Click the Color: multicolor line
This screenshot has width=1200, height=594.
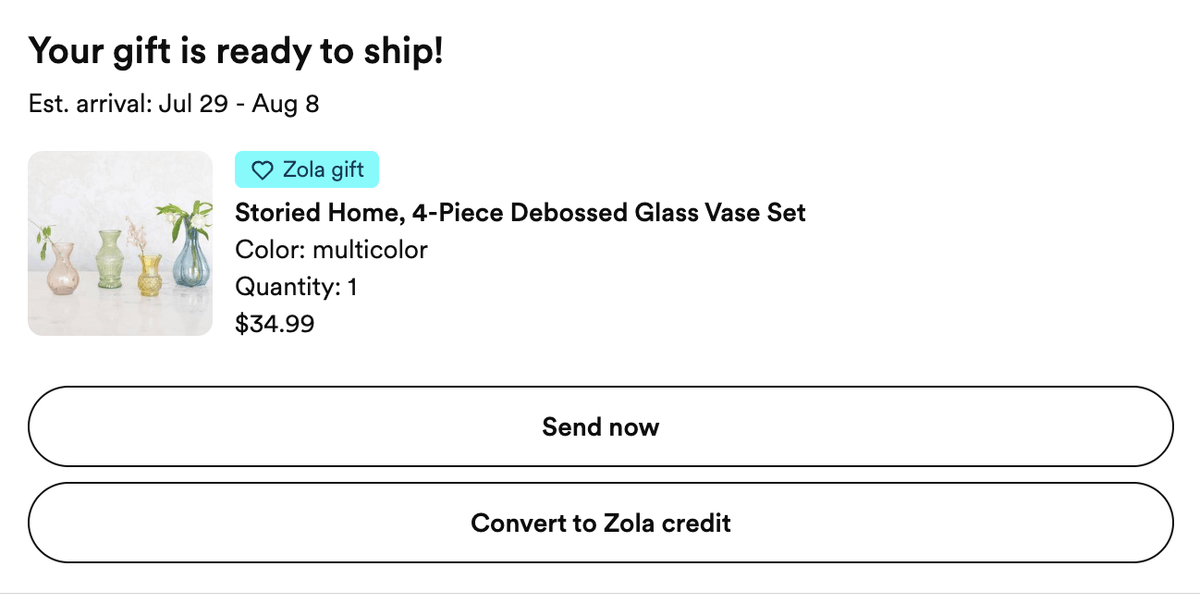(x=331, y=250)
